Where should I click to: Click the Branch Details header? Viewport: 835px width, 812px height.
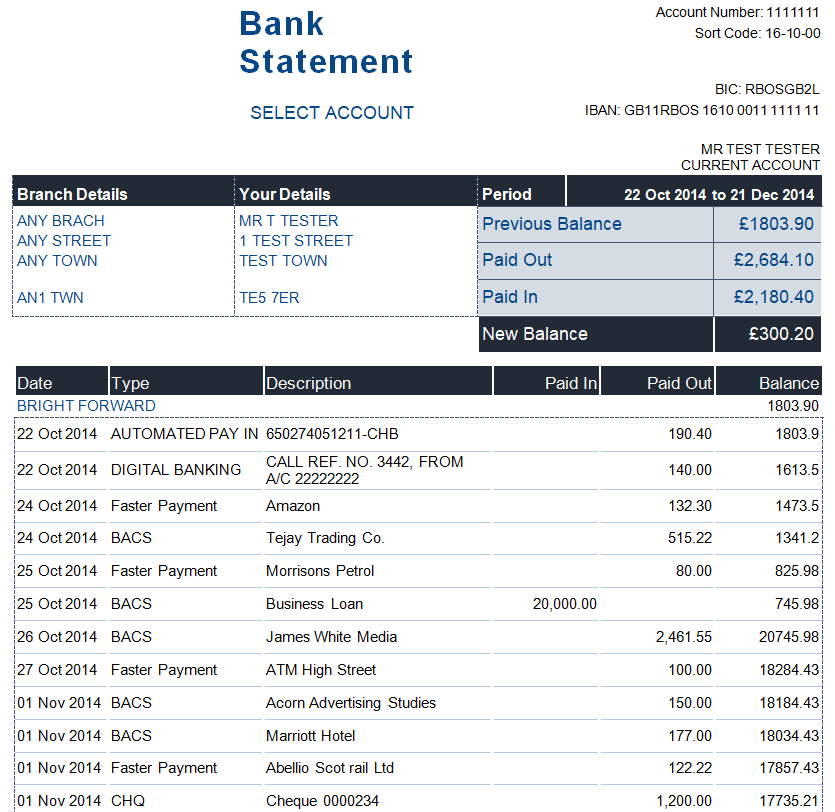[x=72, y=194]
